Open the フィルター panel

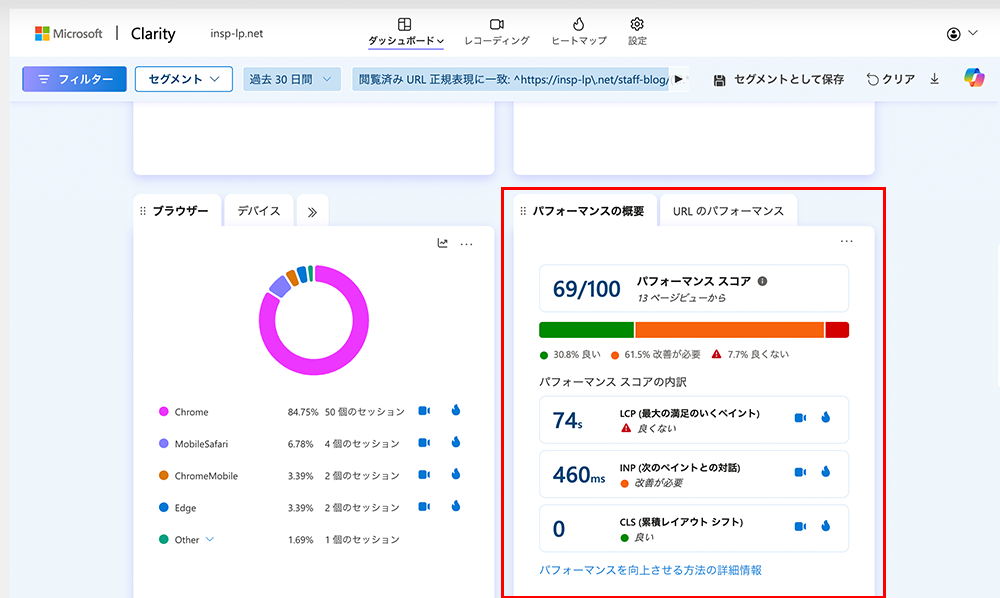tap(75, 79)
